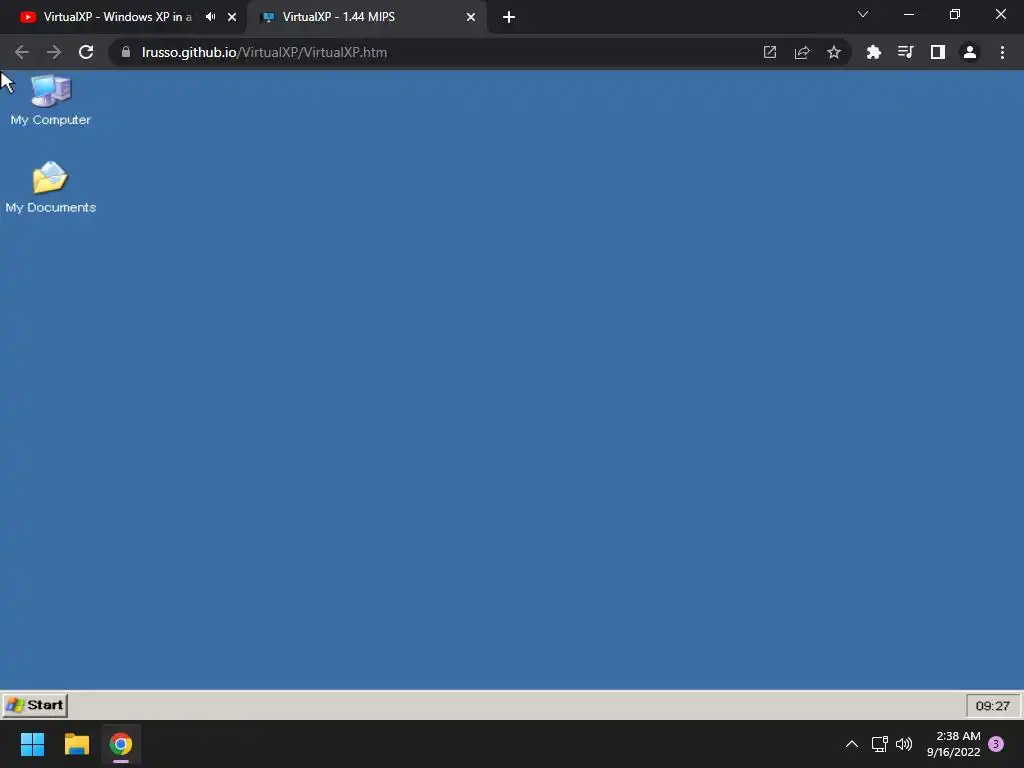Open network status tray icon
Screen dimensions: 1024x768
tap(880, 744)
